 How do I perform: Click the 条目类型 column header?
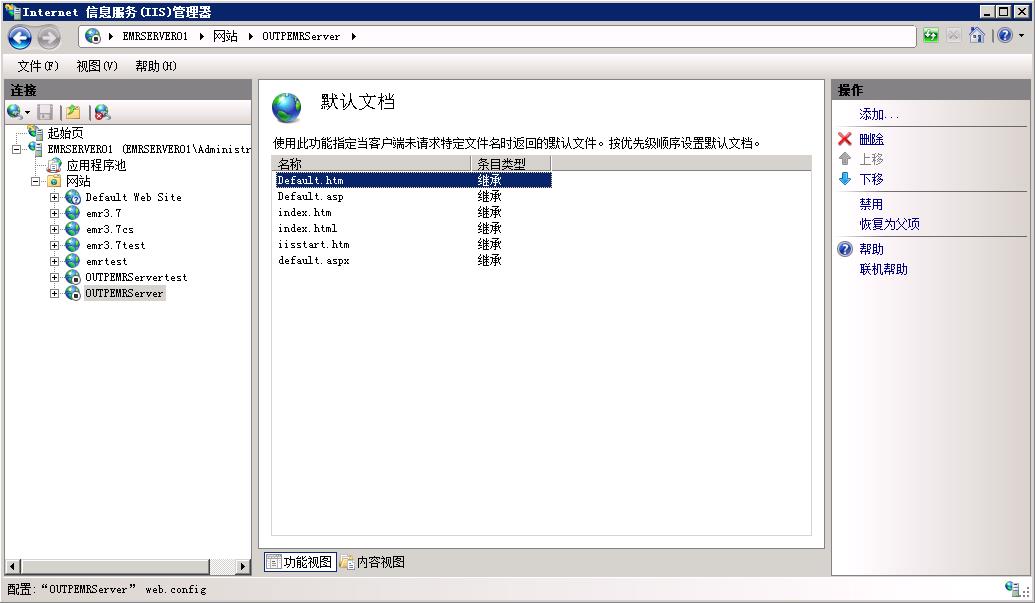[x=511, y=164]
